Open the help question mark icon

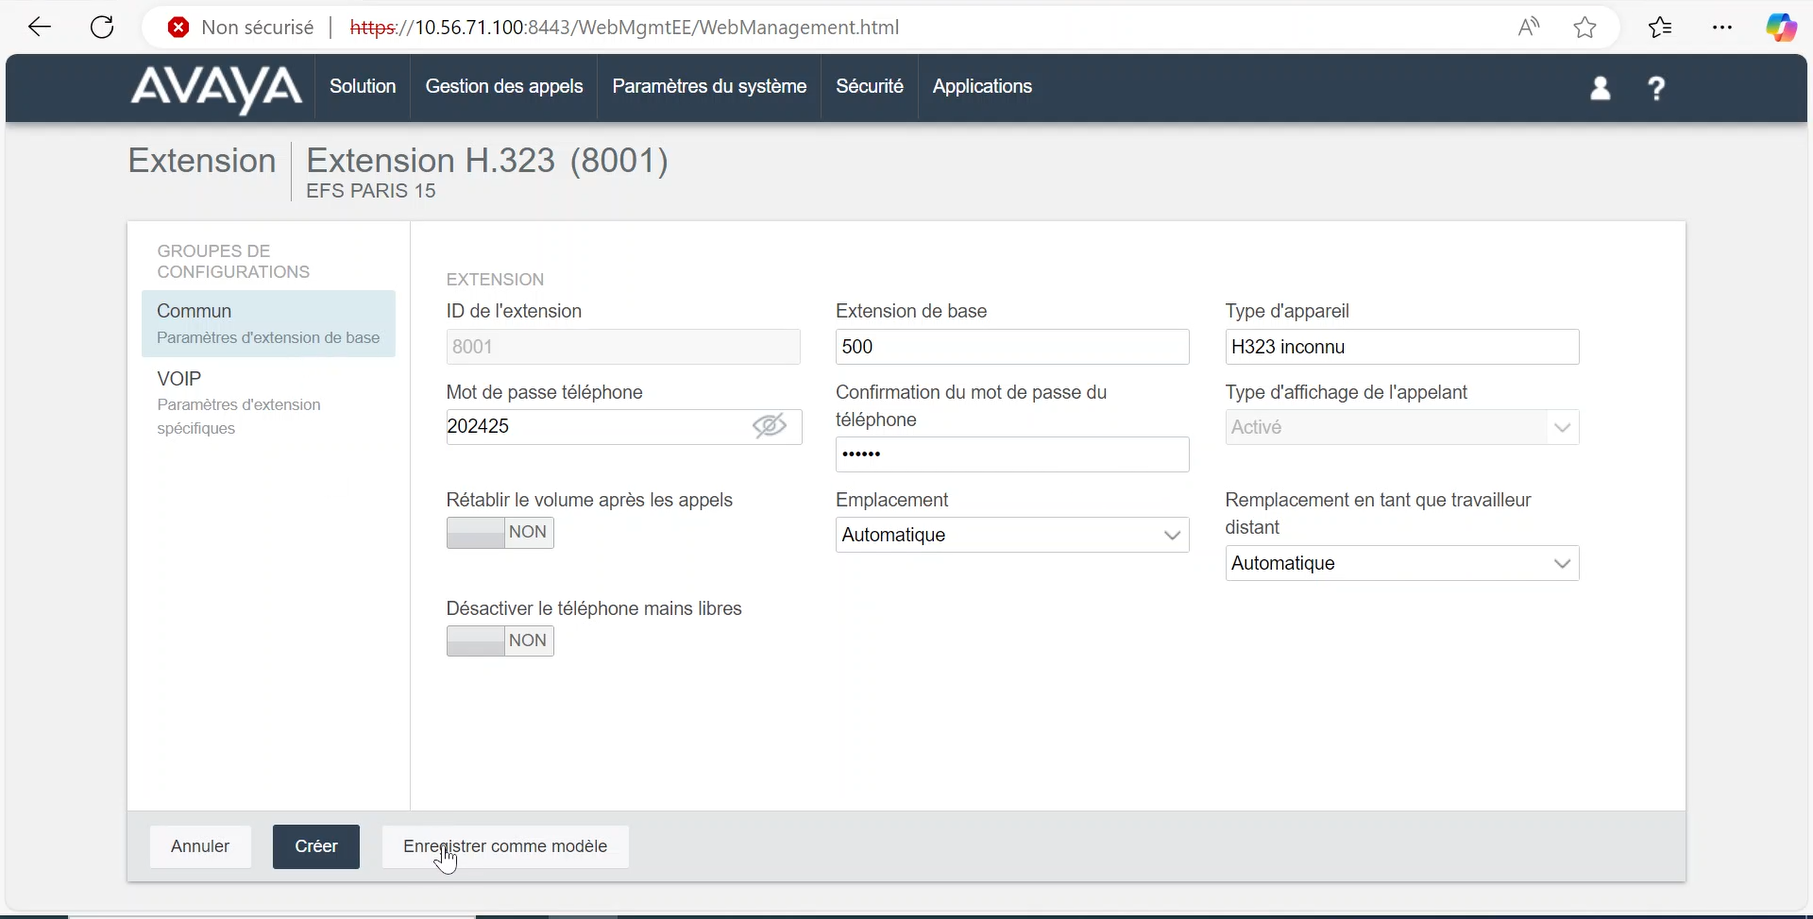[x=1656, y=88]
